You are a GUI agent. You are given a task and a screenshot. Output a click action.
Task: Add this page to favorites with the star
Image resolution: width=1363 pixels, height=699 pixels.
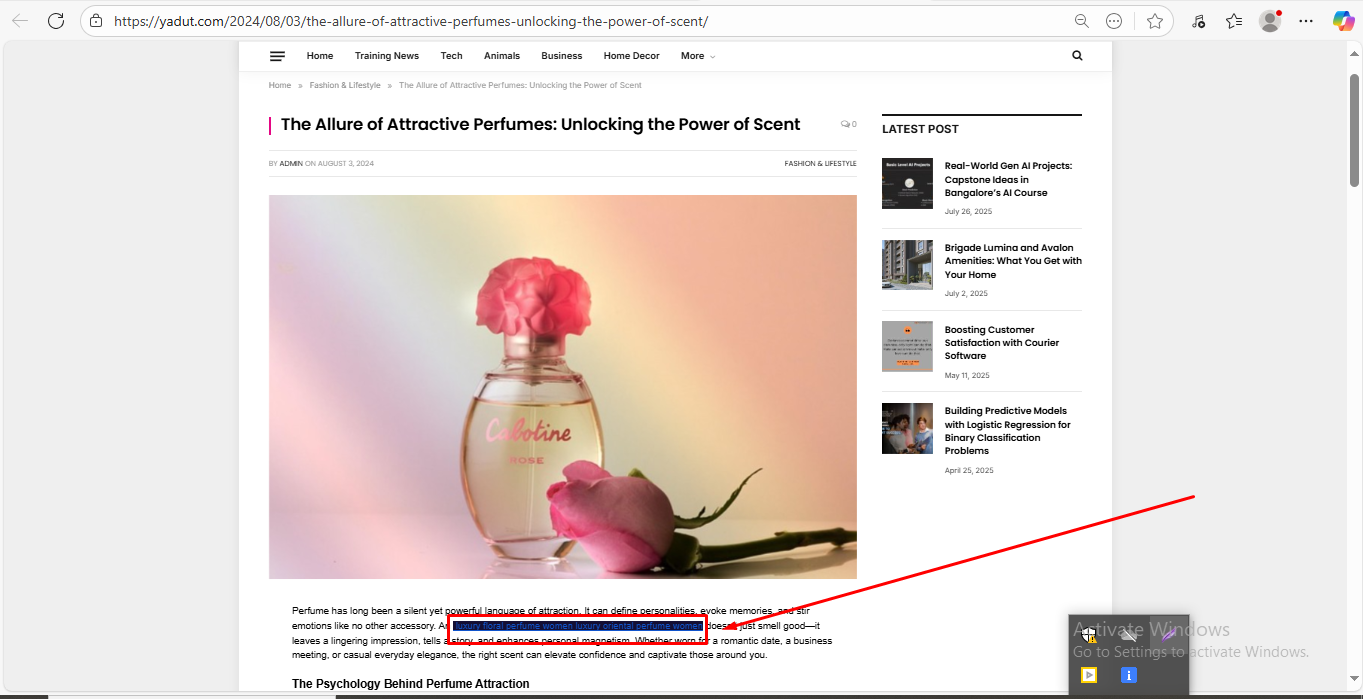pos(1155,21)
